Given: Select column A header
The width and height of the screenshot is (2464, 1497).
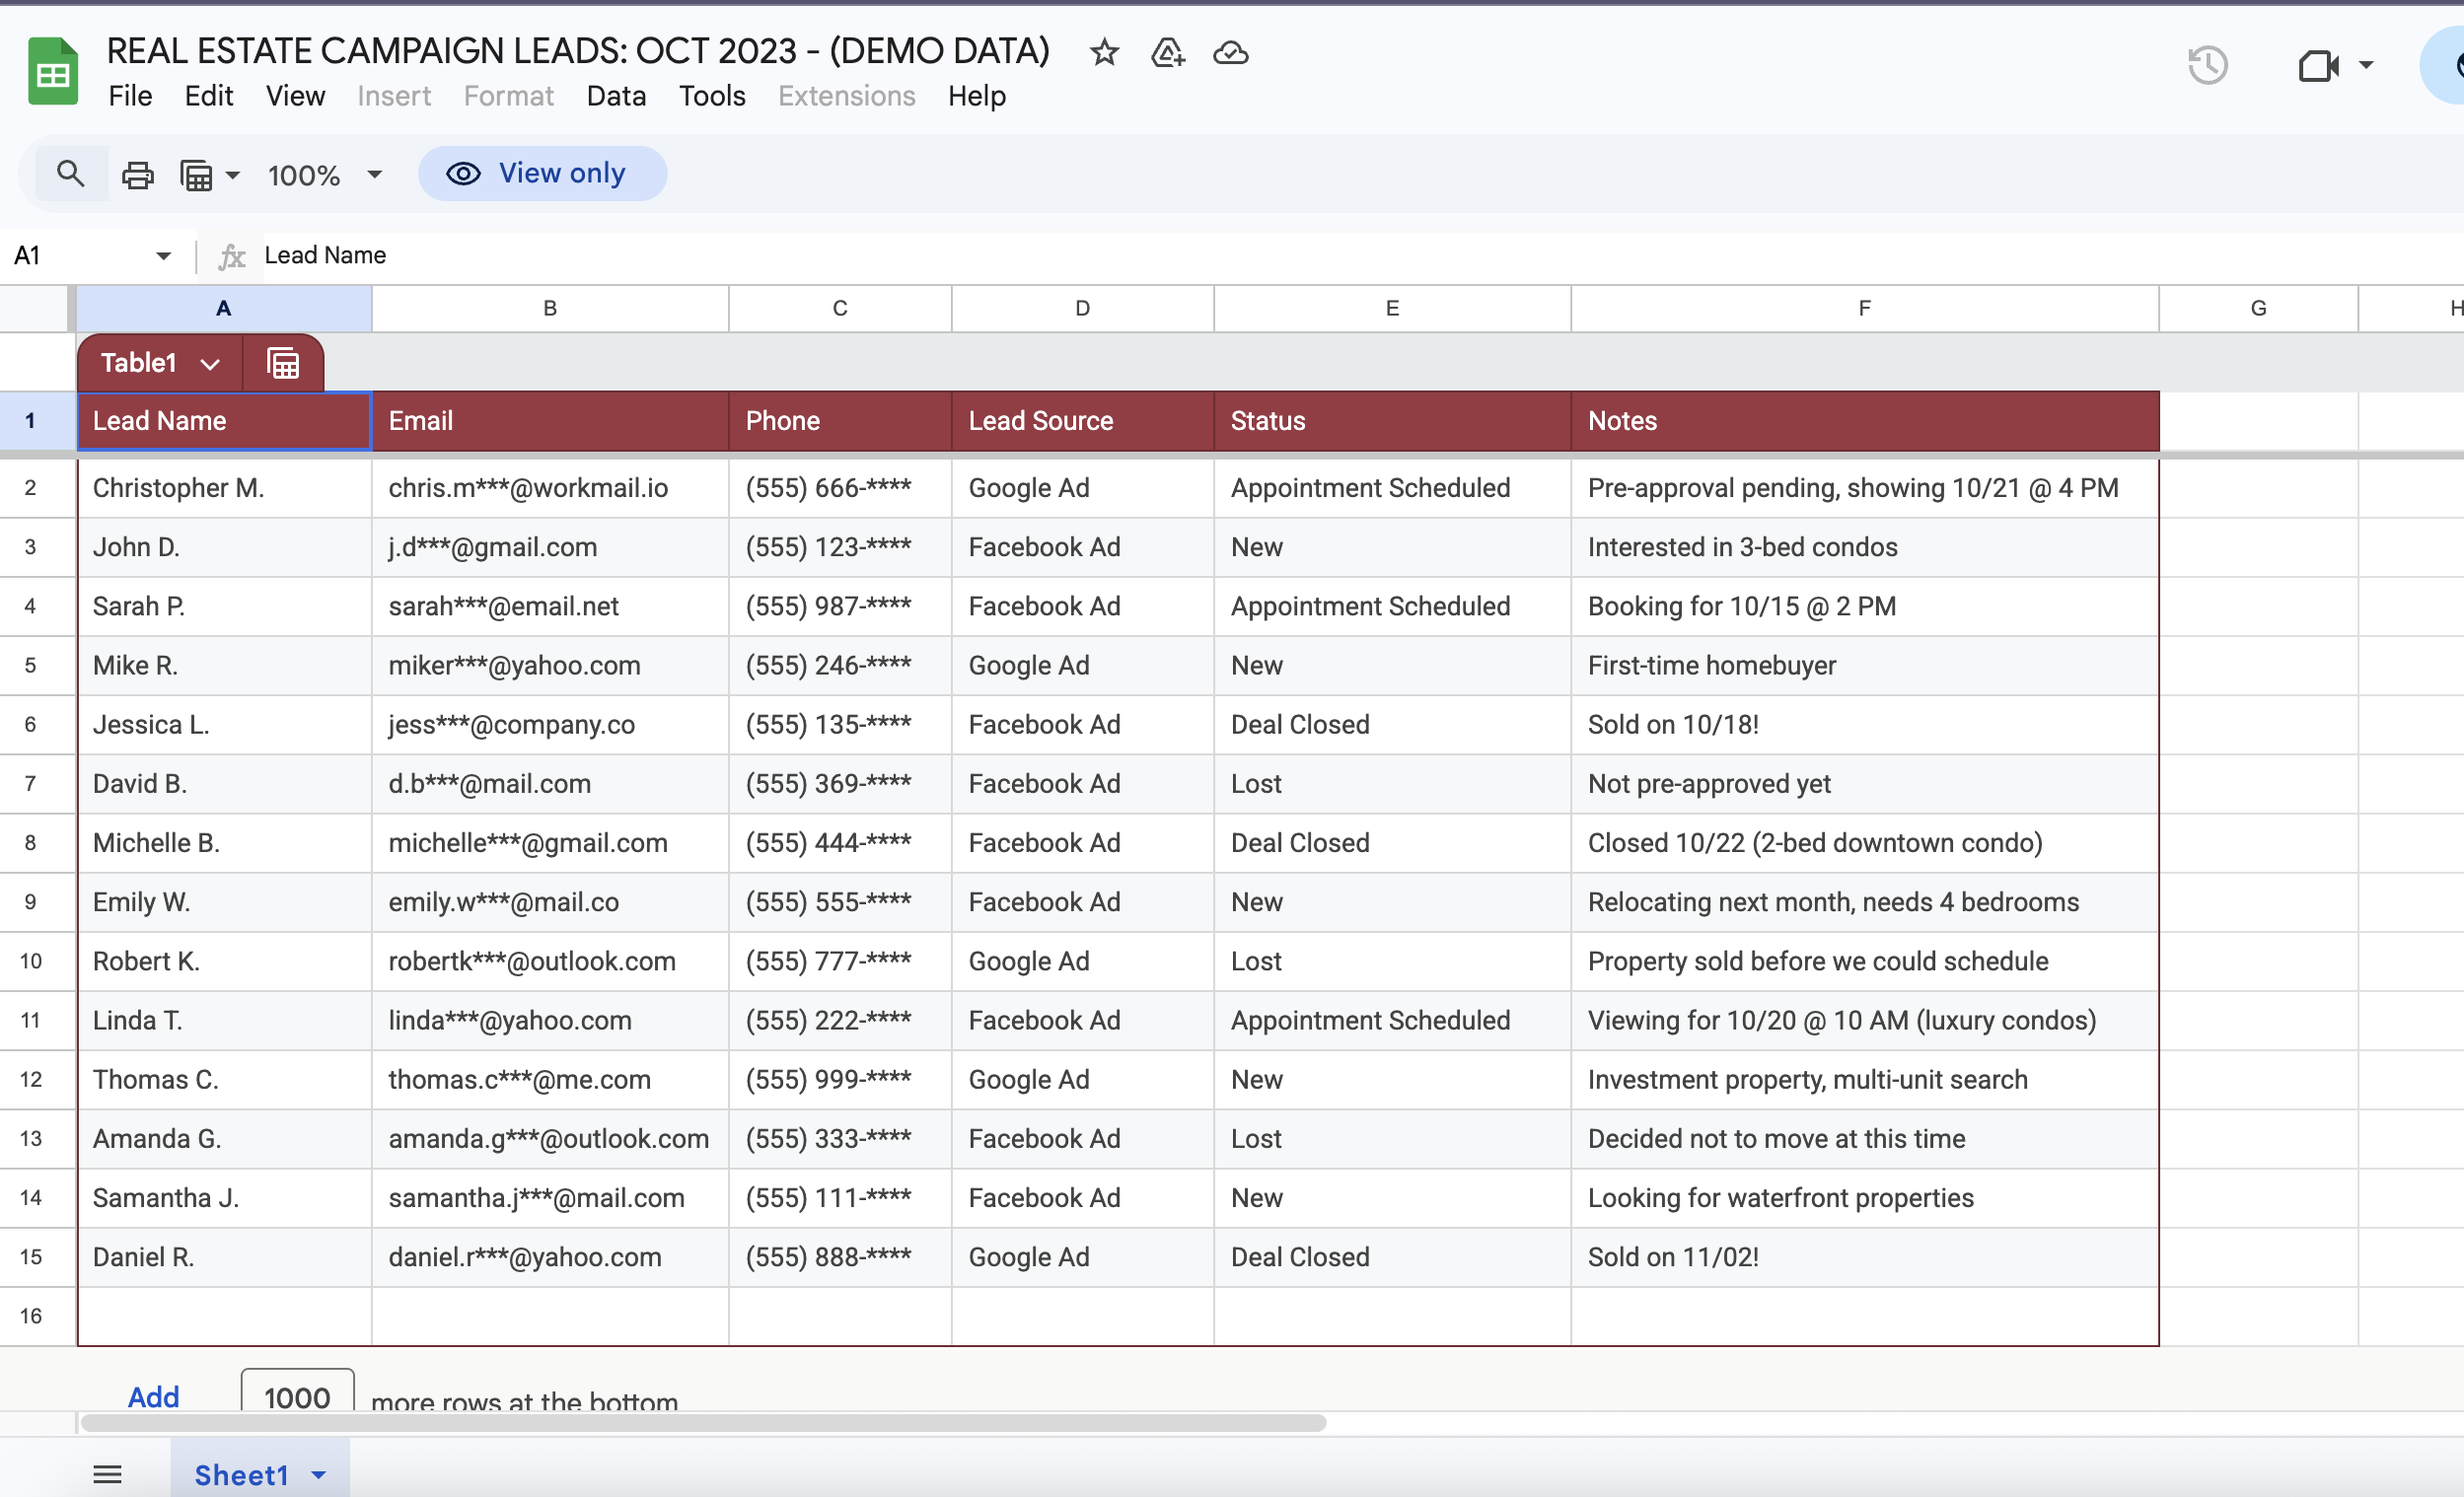Looking at the screenshot, I should [224, 308].
